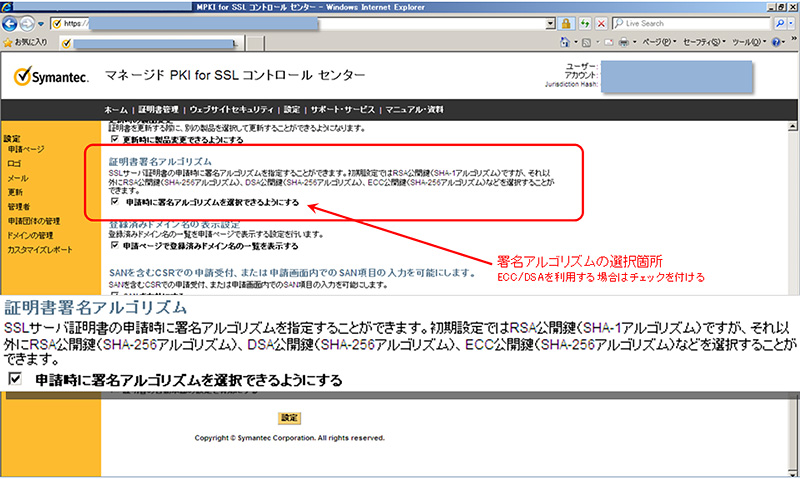Click the RSS feeds icon in command bar
This screenshot has height=479, width=800.
click(x=587, y=42)
